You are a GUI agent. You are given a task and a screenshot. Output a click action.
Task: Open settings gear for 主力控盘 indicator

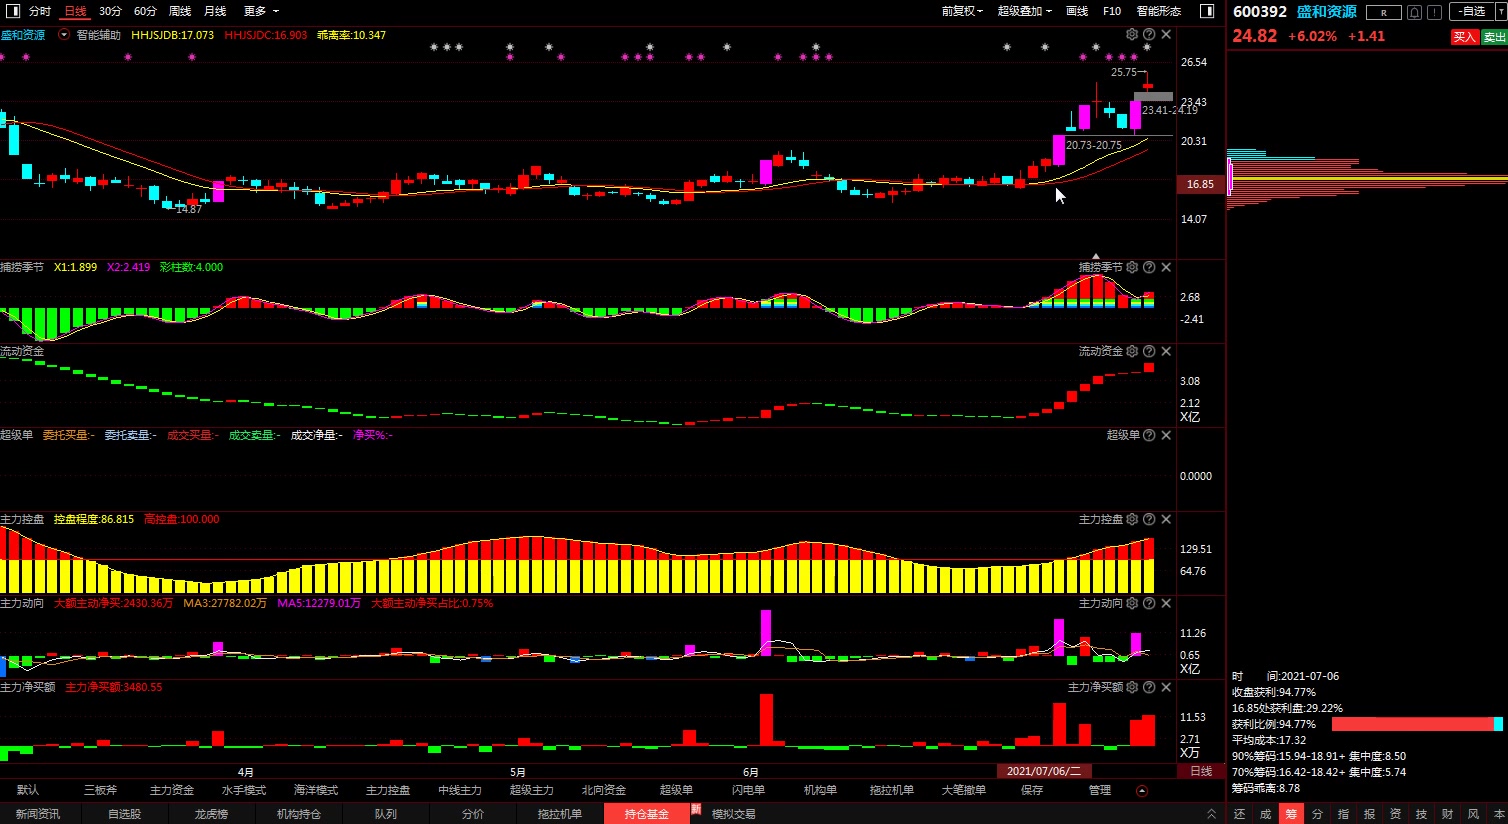tap(1132, 519)
